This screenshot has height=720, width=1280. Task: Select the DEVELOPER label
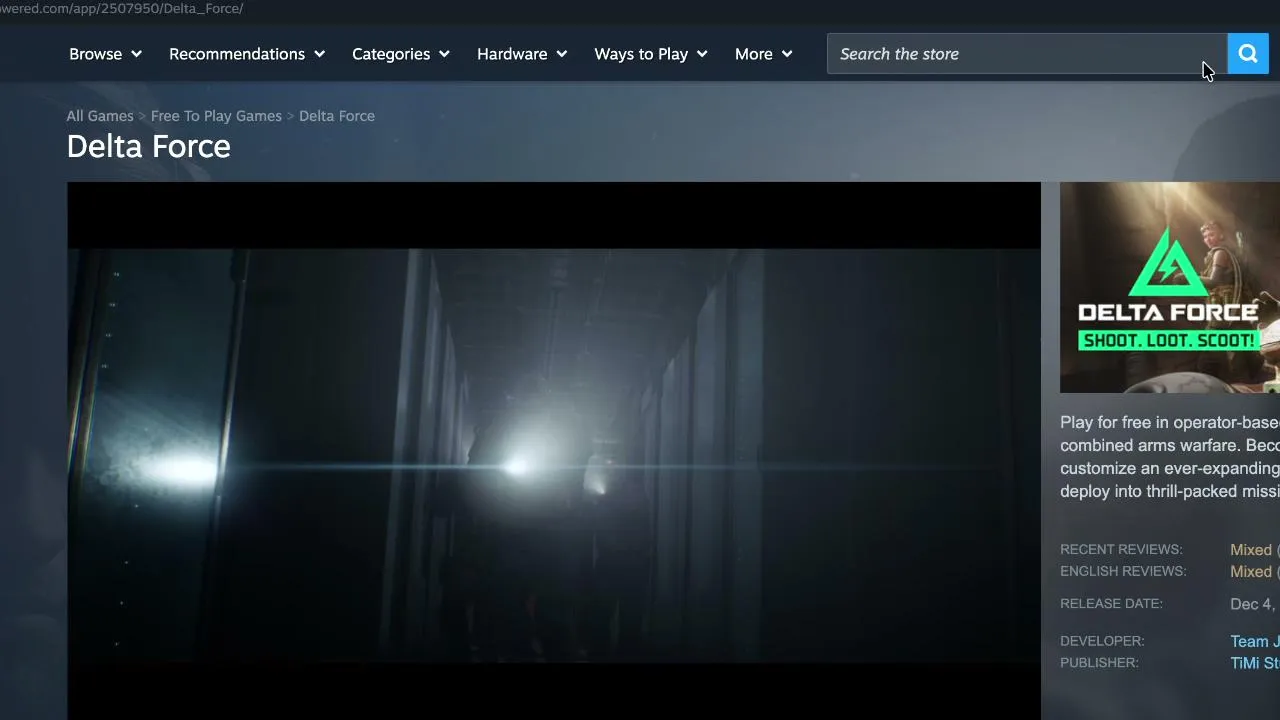tap(1102, 641)
